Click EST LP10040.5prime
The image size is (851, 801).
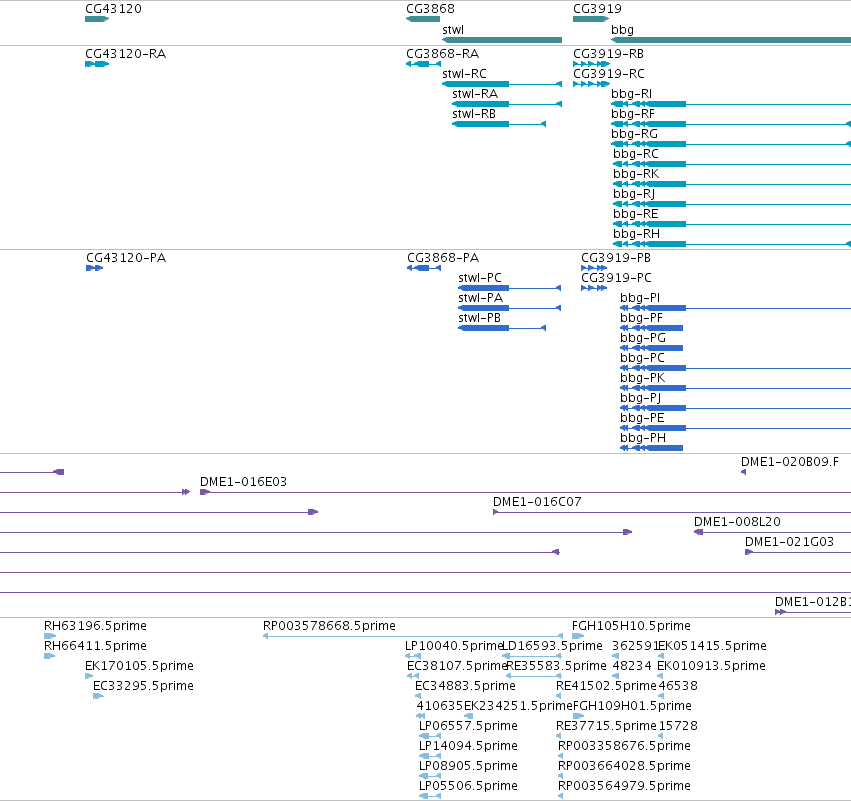455,646
